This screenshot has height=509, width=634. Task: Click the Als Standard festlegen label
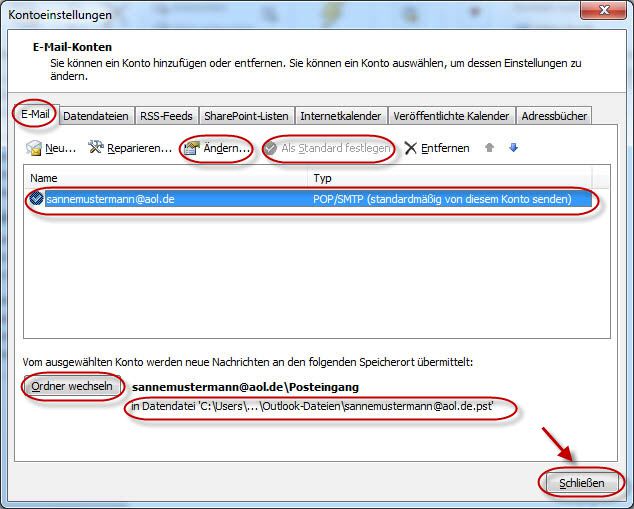tap(336, 148)
